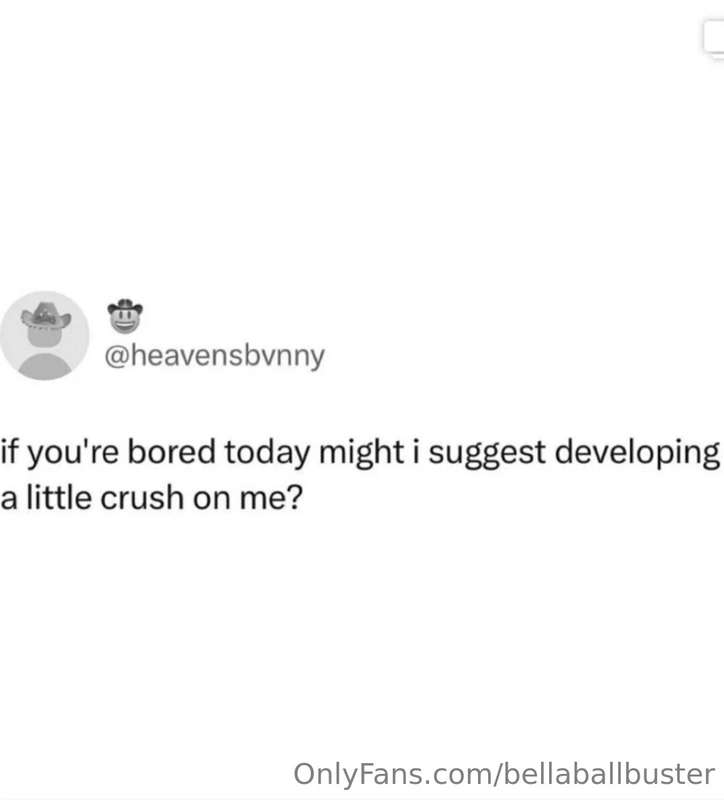The image size is (724, 800).
Task: Click the partially visible box in top-right corner
Action: (x=713, y=38)
